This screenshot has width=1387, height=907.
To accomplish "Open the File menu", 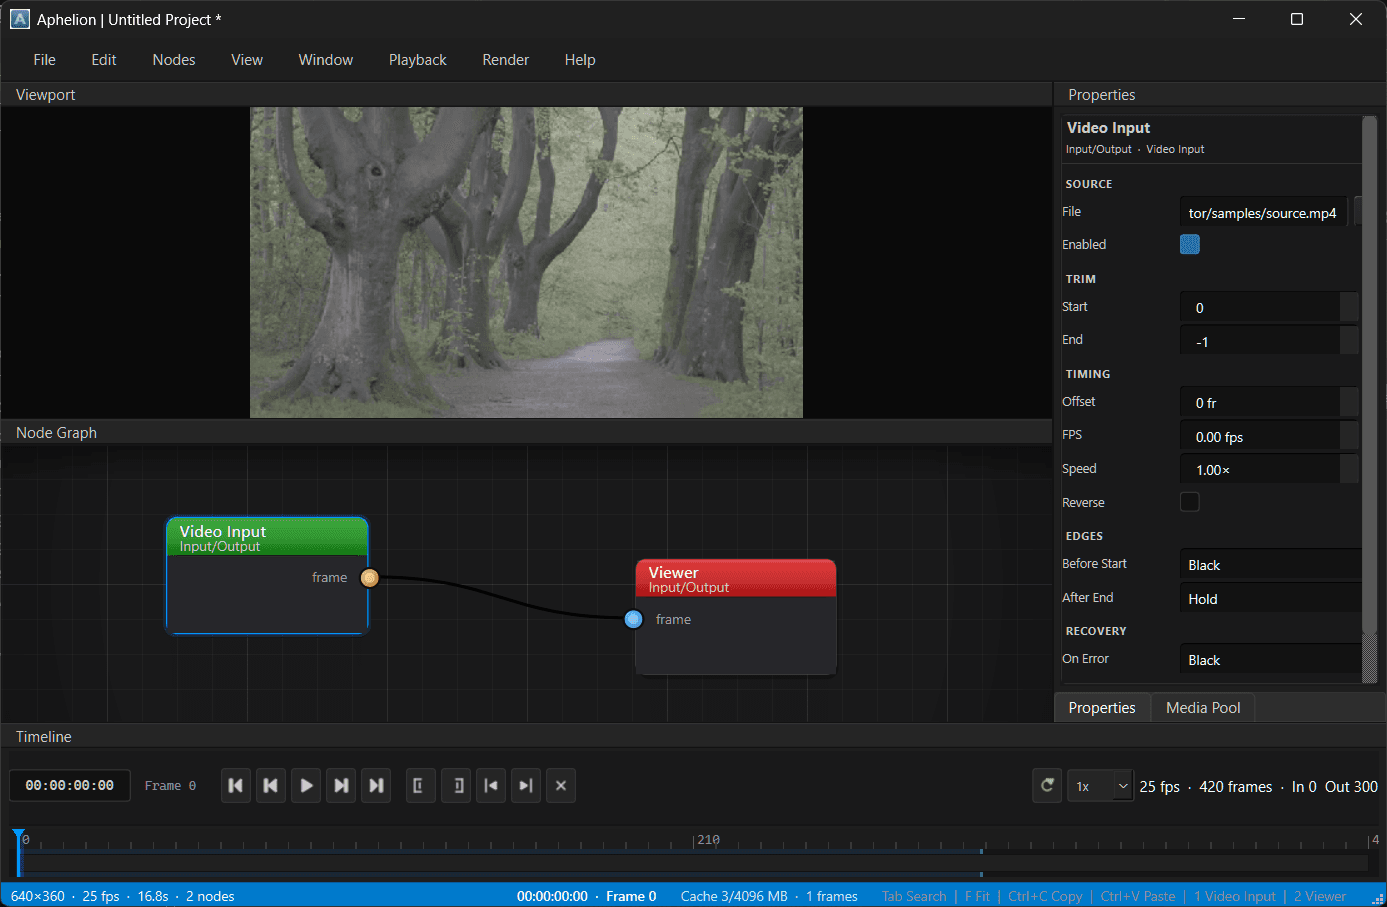I will pyautogui.click(x=45, y=60).
